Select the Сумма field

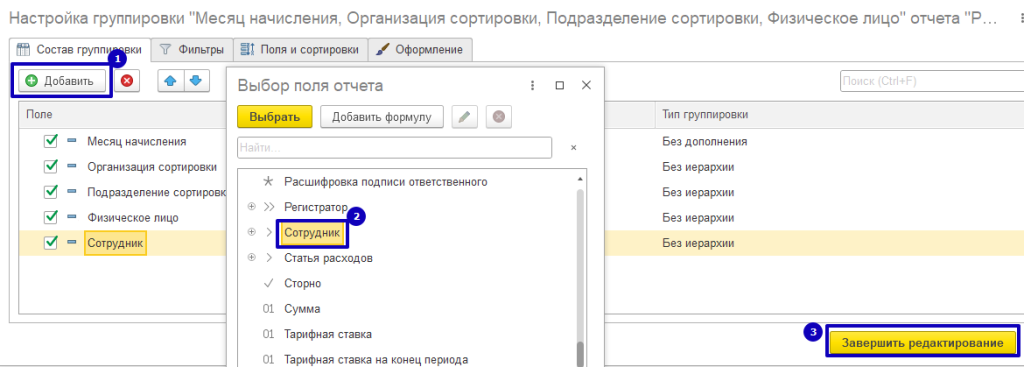(x=302, y=309)
